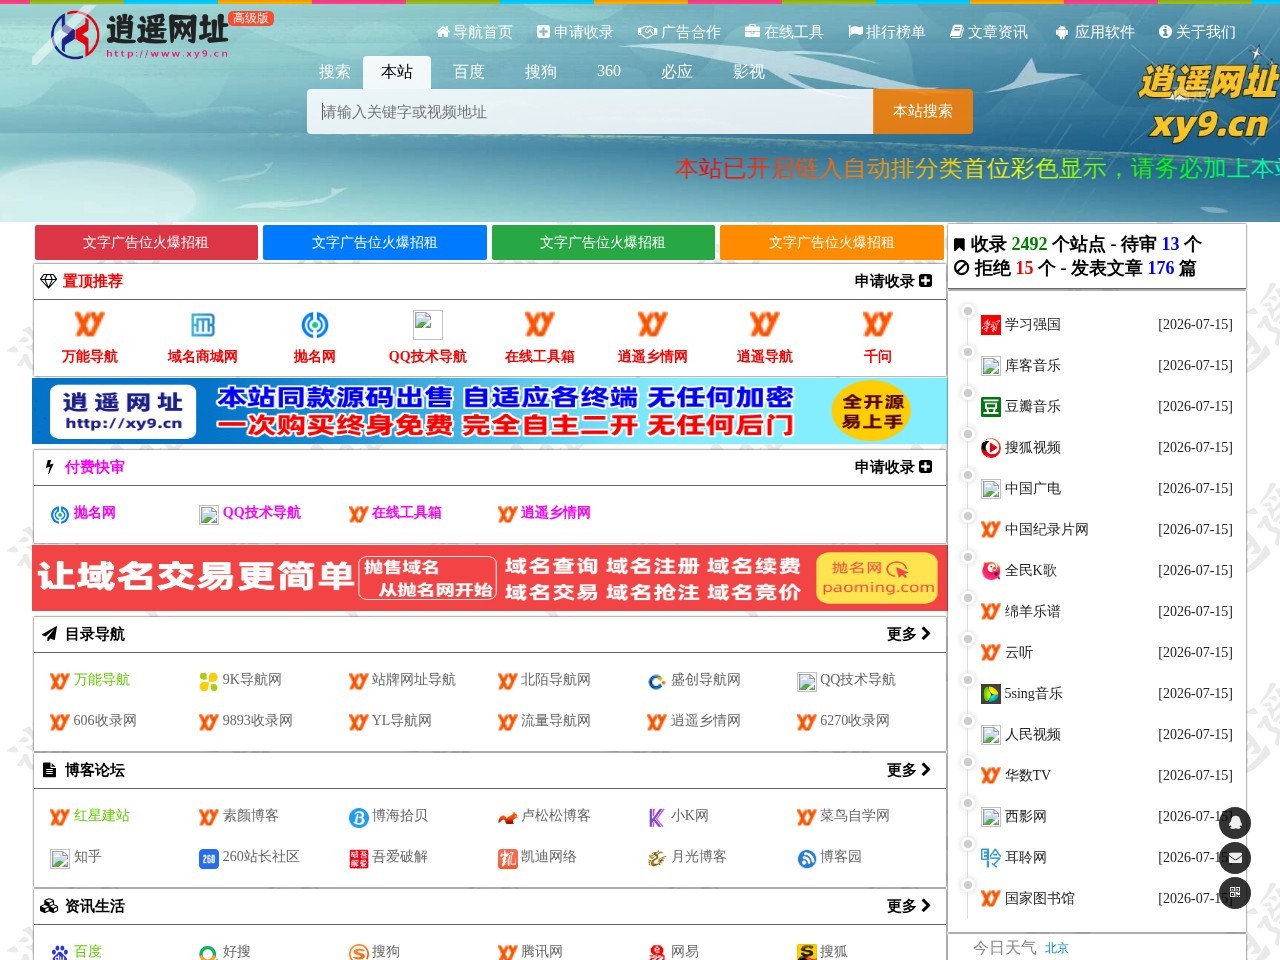Click the 260站长社区 icon
The width and height of the screenshot is (1280, 960).
[x=208, y=858]
